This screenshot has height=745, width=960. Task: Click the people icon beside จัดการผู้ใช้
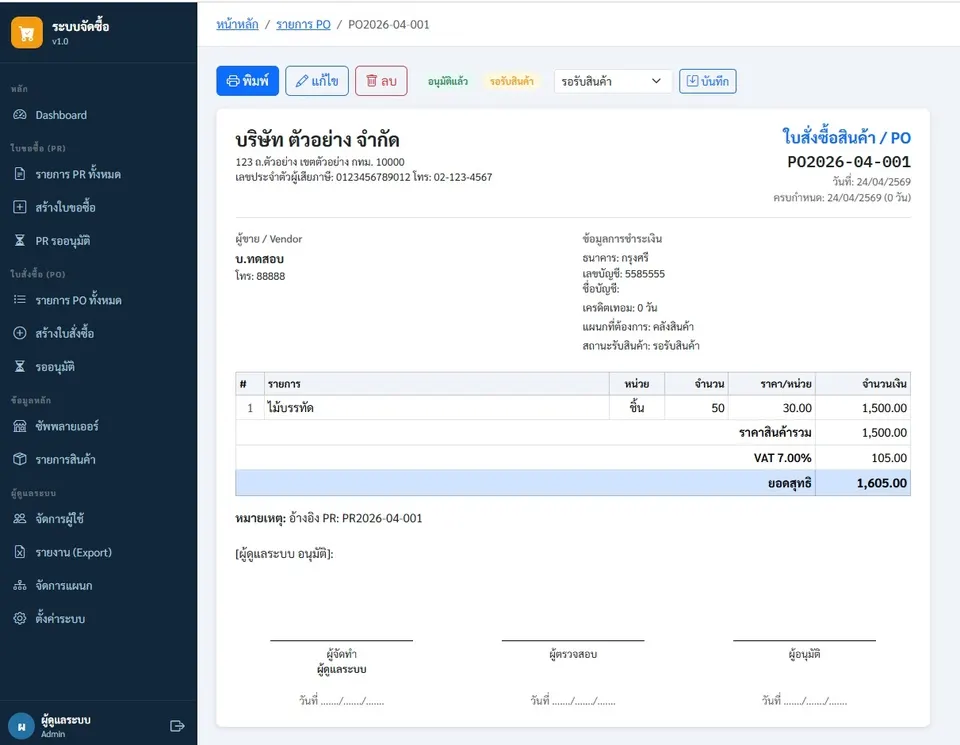tap(20, 519)
